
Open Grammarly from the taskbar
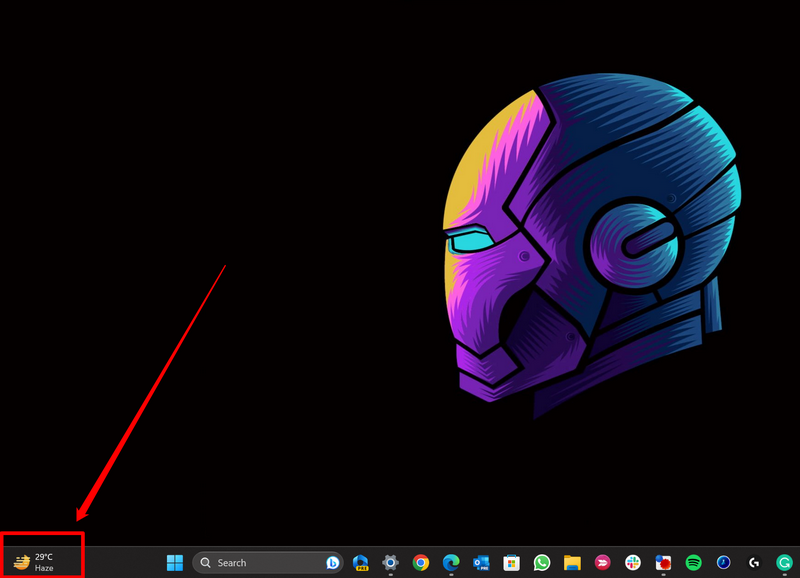coord(785,563)
